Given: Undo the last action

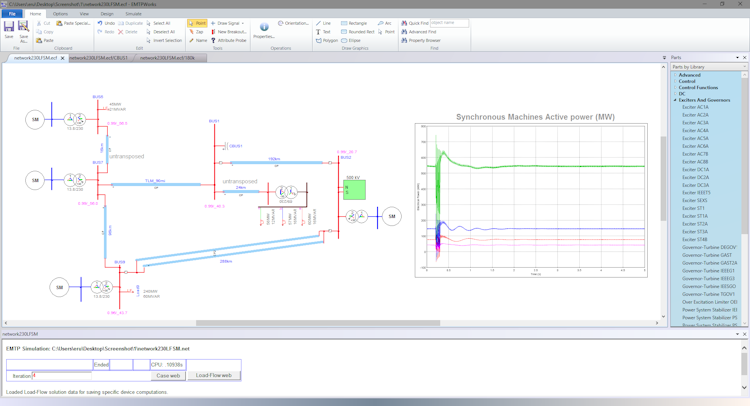Looking at the screenshot, I should [x=106, y=23].
